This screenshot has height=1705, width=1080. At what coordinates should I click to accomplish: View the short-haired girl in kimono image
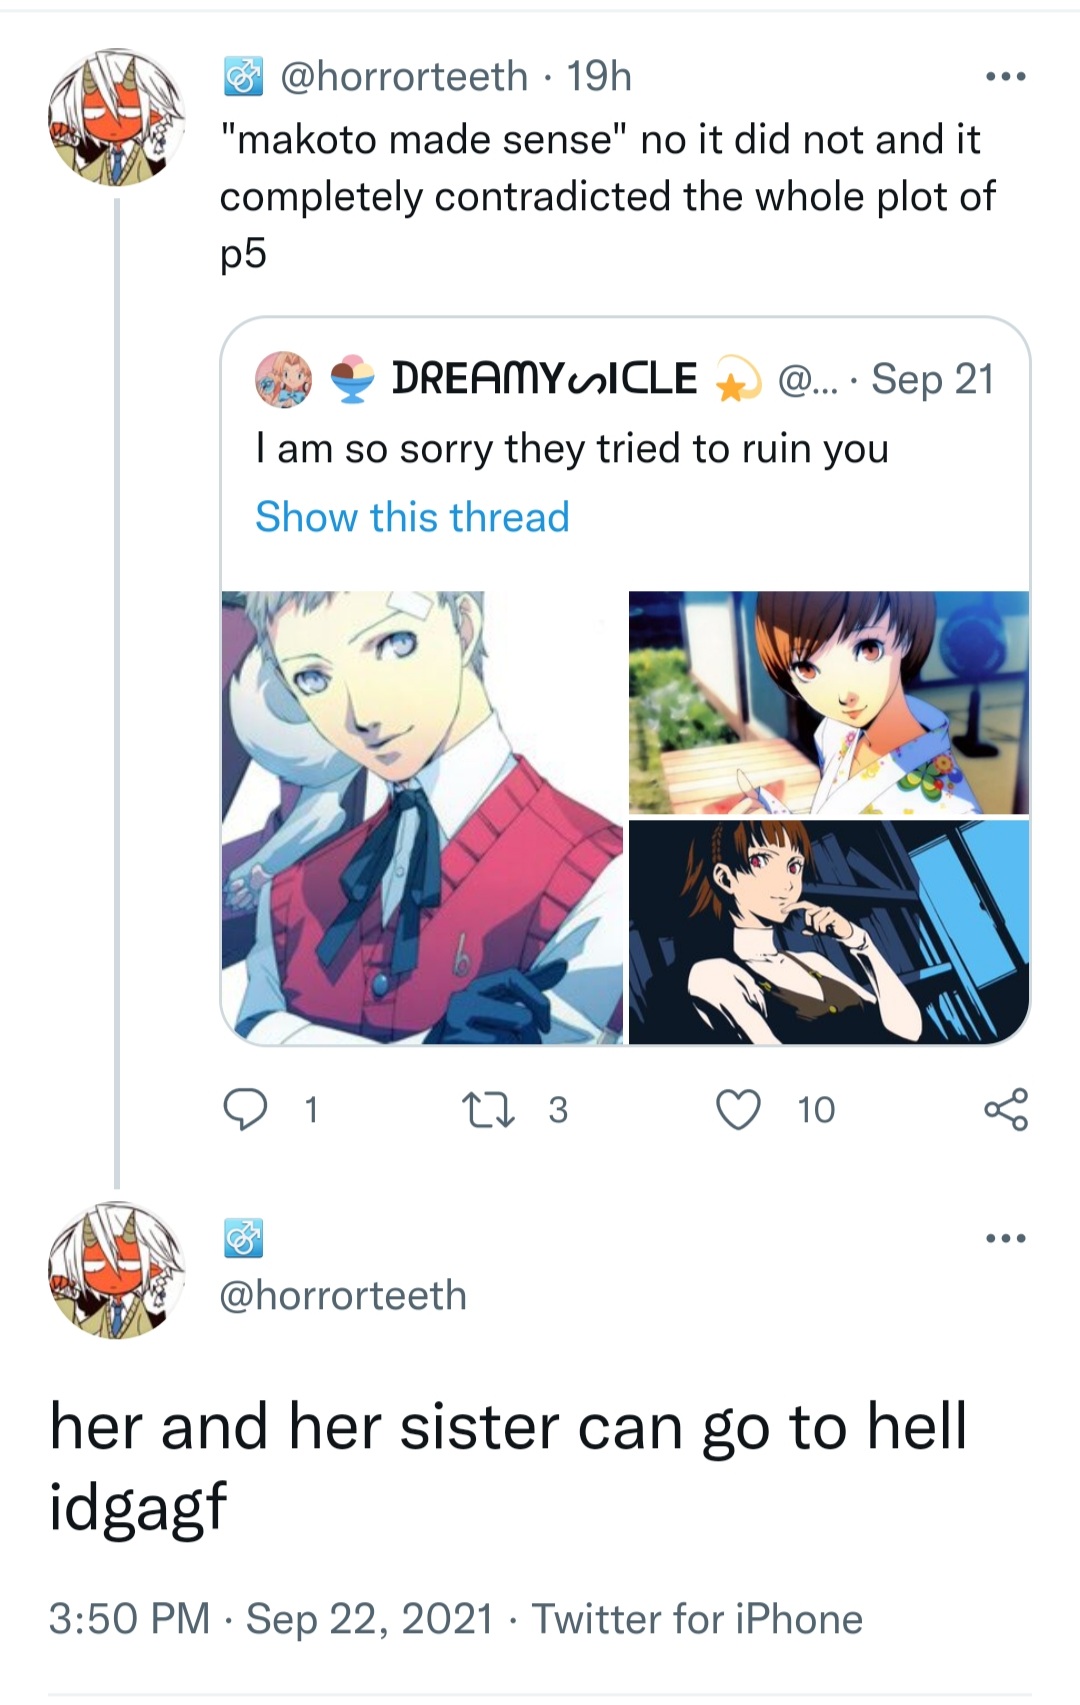pos(829,702)
